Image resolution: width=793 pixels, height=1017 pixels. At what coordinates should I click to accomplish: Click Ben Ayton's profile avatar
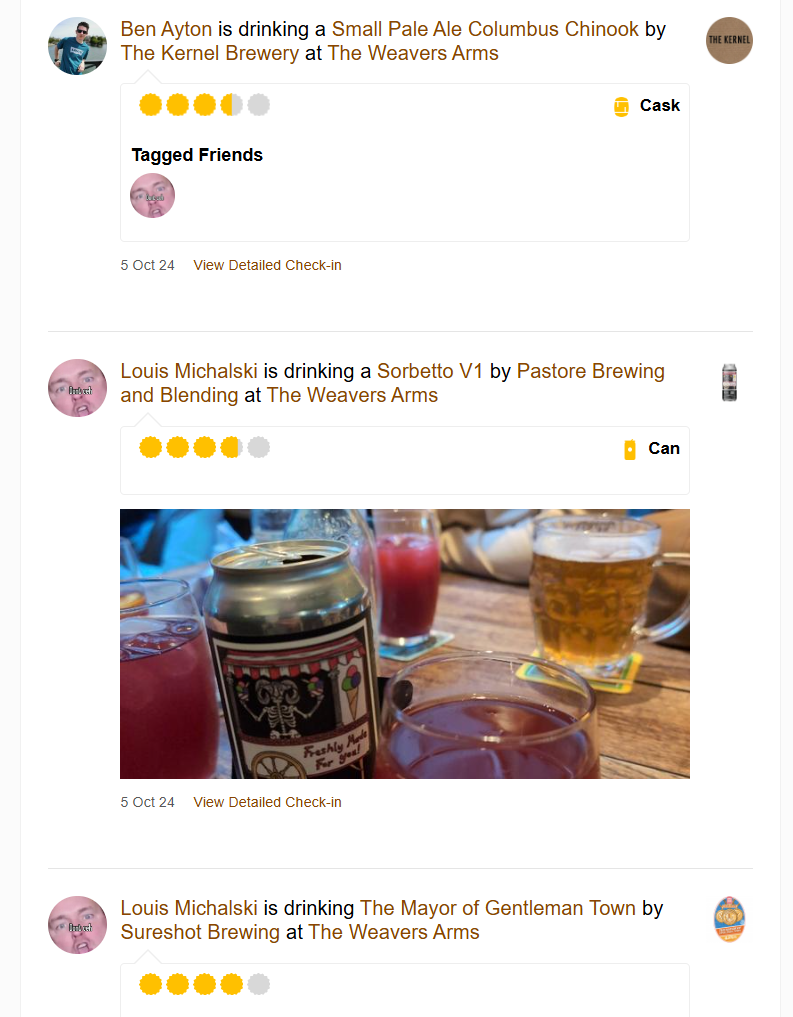click(x=77, y=46)
